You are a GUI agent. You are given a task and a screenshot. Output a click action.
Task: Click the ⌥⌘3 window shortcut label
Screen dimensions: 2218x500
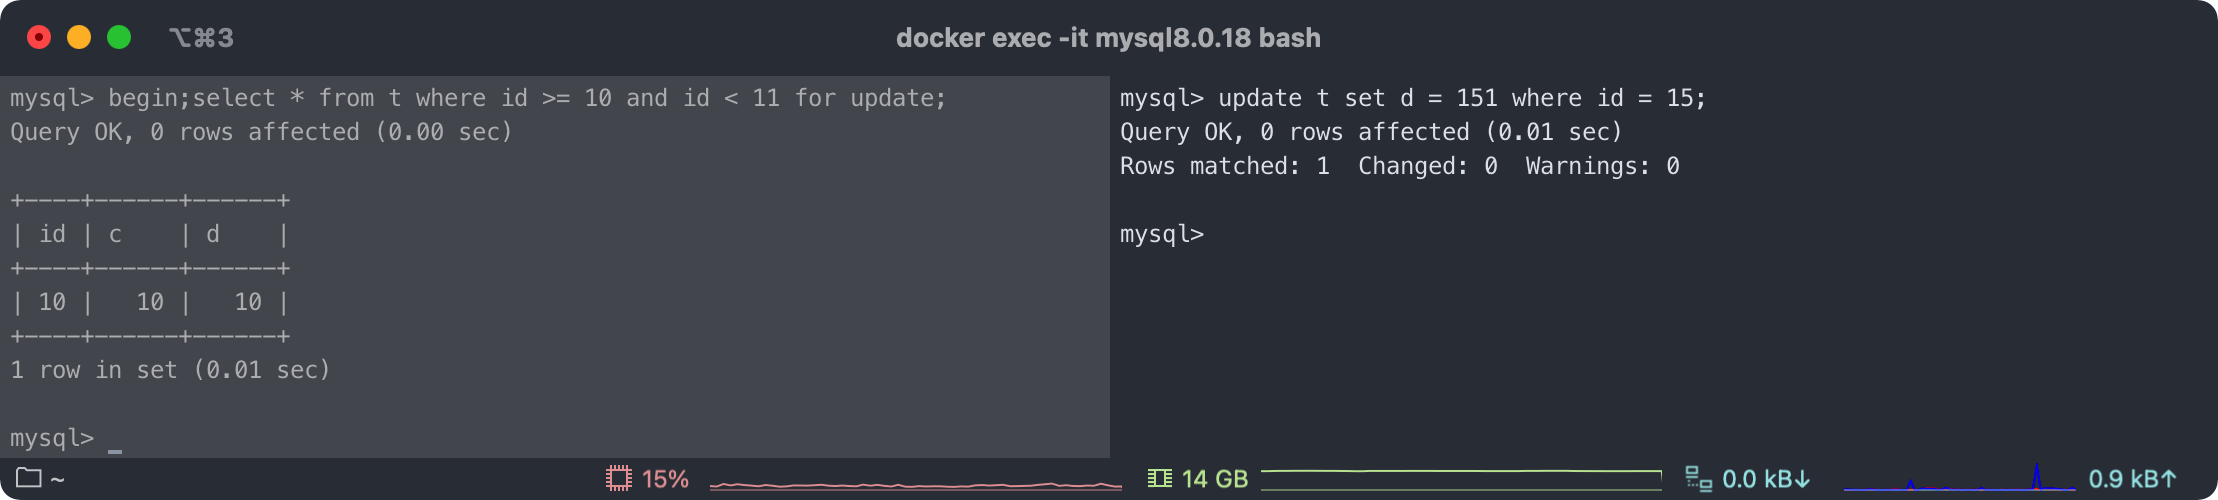click(x=201, y=38)
